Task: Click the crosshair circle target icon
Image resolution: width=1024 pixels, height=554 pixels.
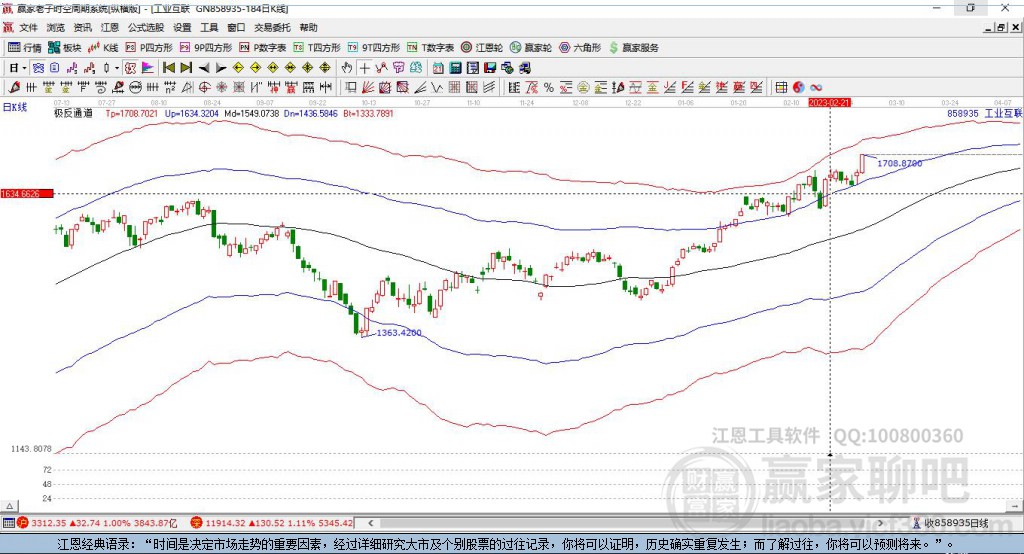Action: [x=204, y=88]
